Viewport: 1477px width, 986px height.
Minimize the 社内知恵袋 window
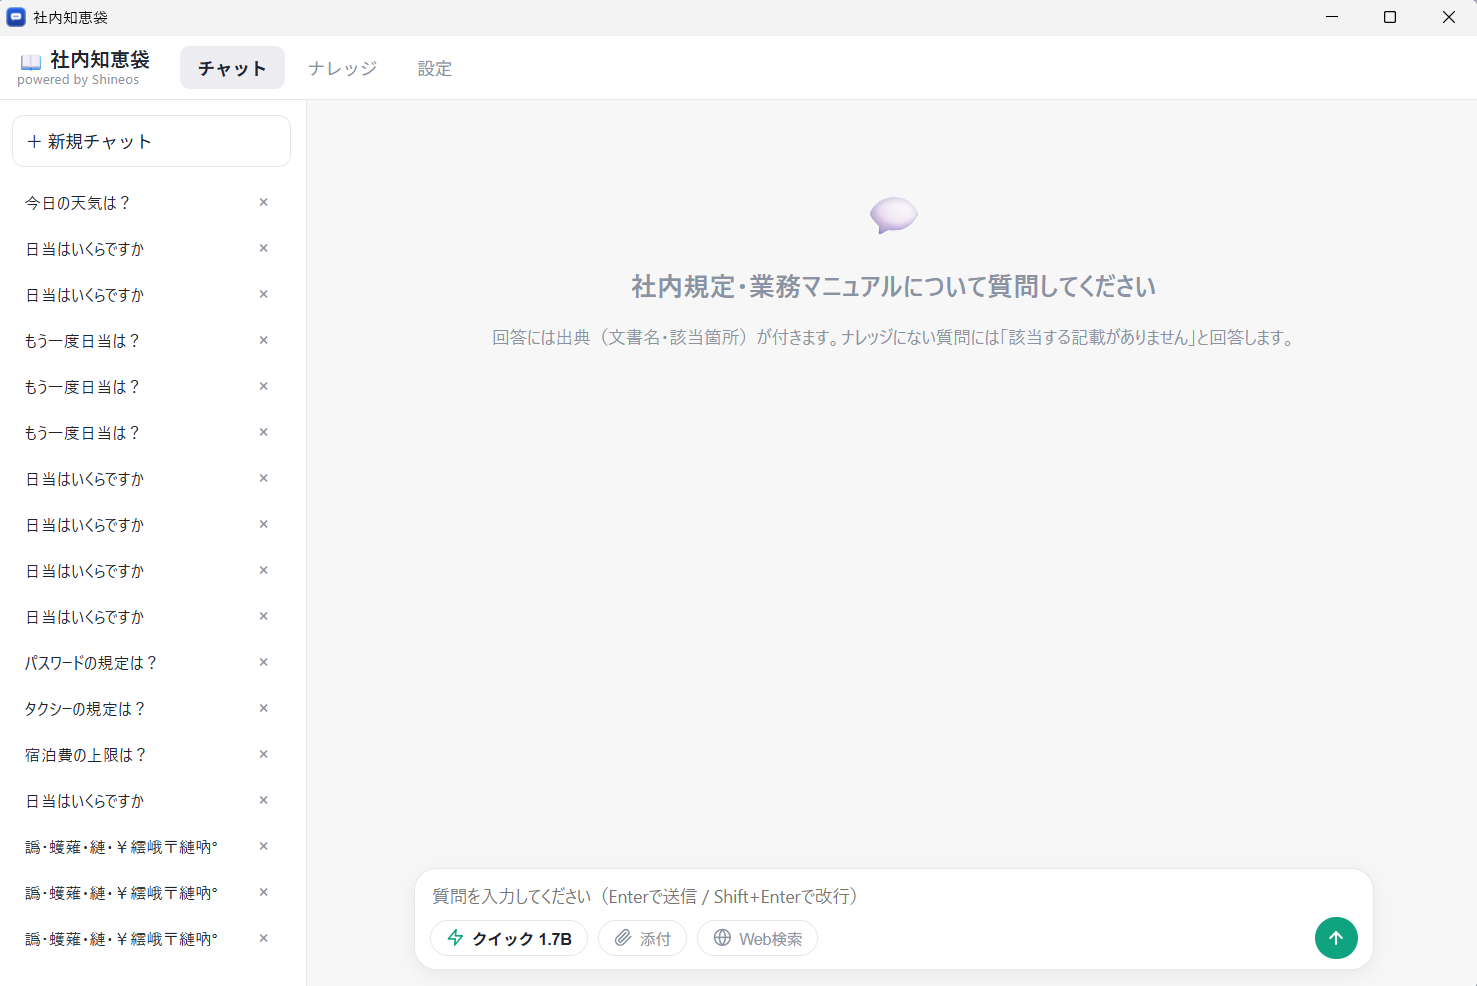coord(1332,17)
